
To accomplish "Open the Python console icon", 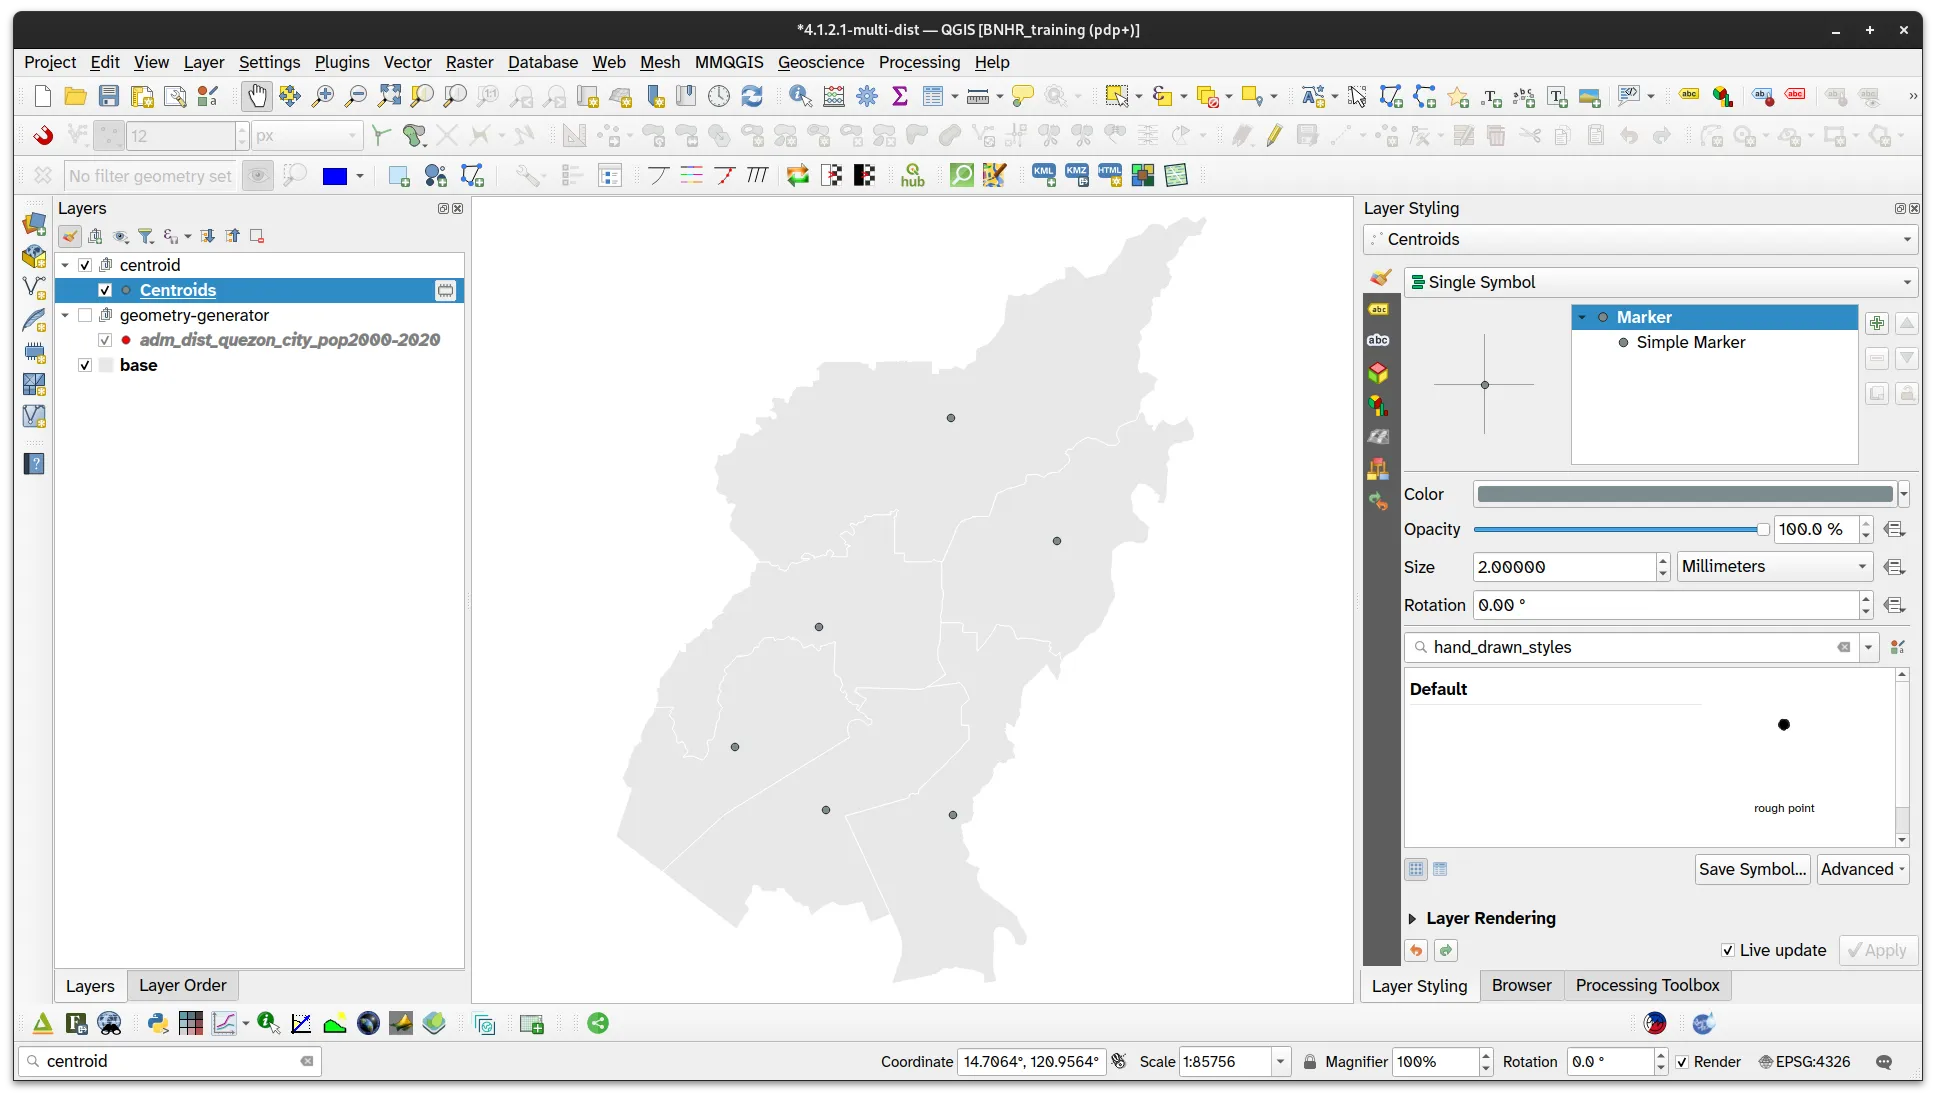I will [157, 1023].
